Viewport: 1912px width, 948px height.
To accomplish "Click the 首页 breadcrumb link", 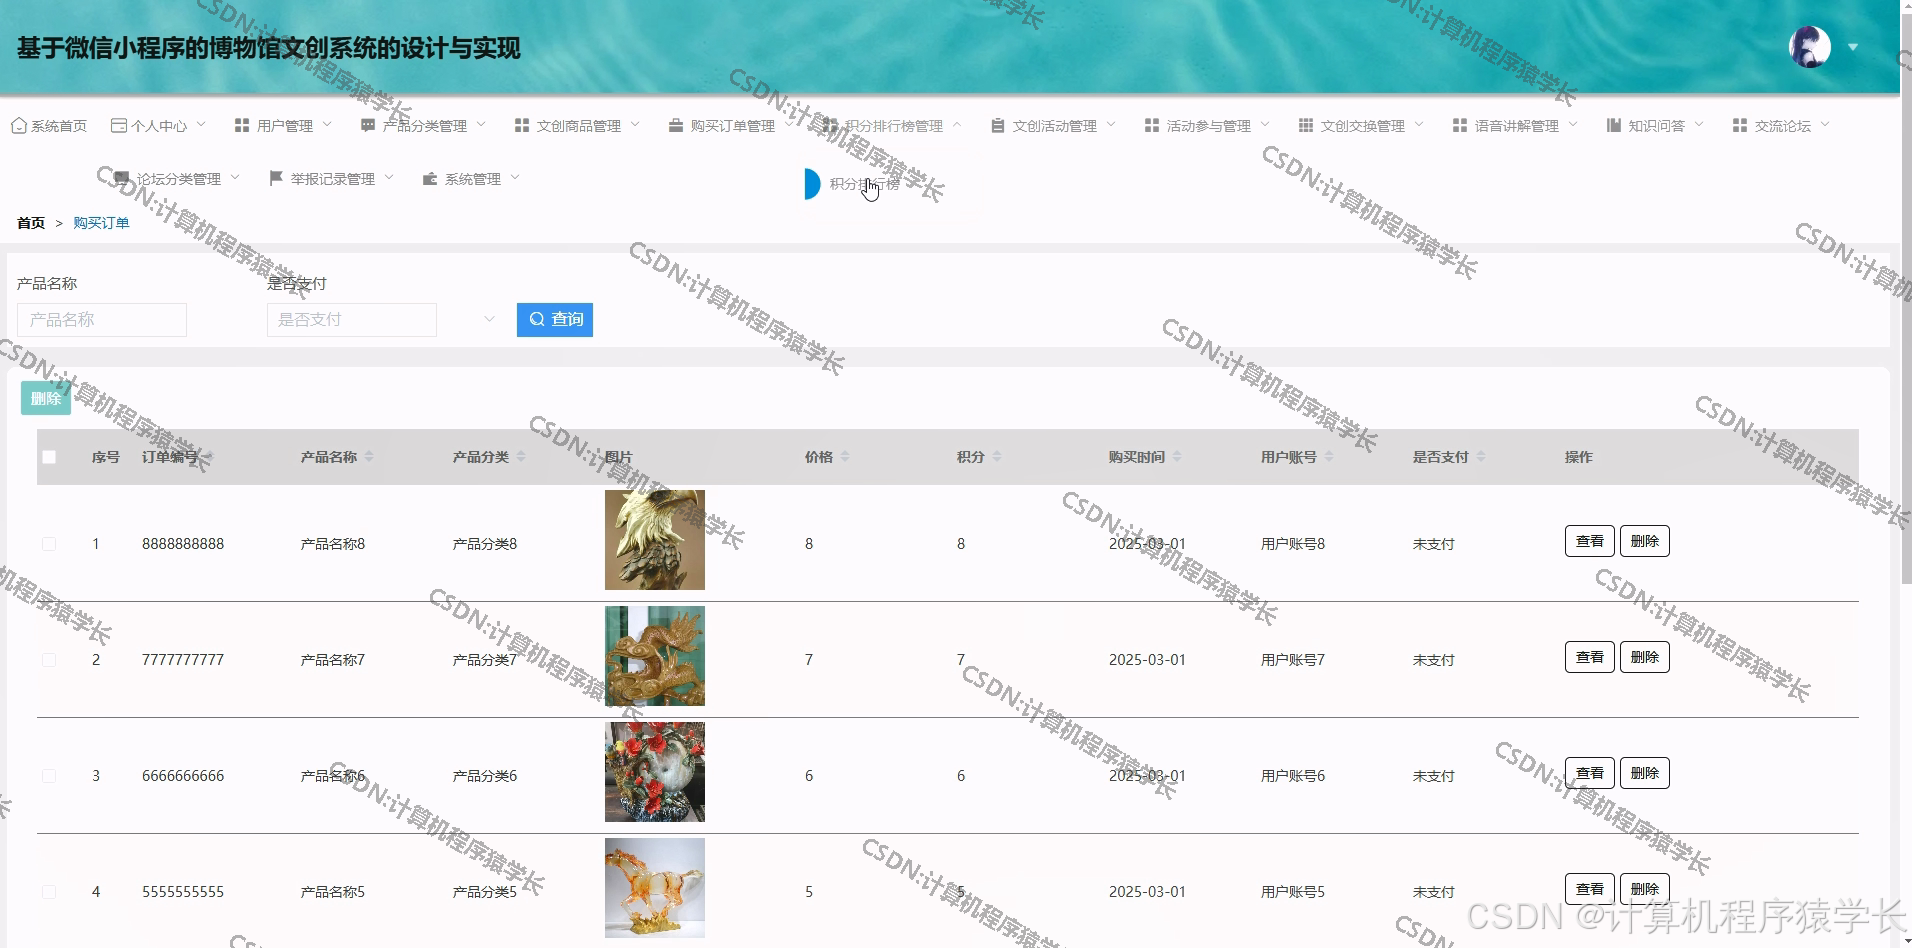I will (x=31, y=223).
